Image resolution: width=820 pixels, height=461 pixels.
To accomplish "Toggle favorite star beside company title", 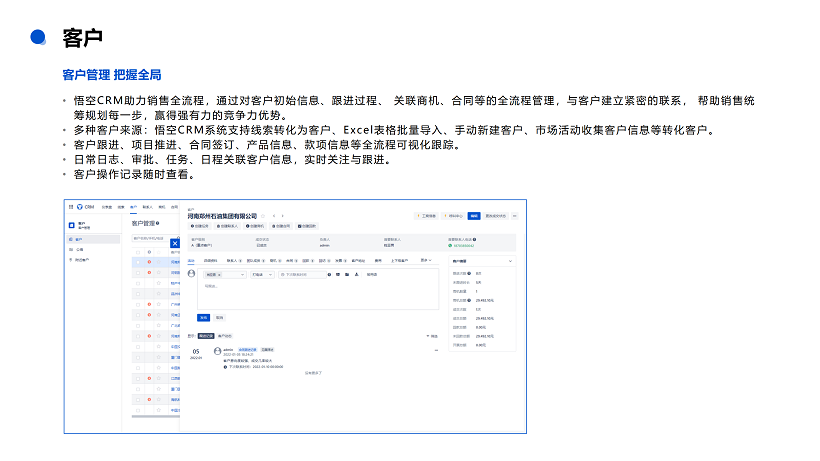I will [263, 216].
